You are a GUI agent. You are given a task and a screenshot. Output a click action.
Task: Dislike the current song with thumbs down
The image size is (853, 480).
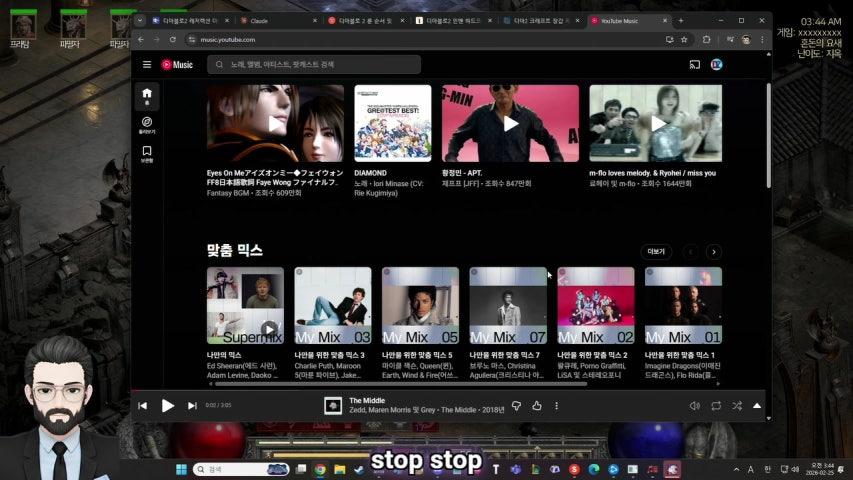[516, 406]
